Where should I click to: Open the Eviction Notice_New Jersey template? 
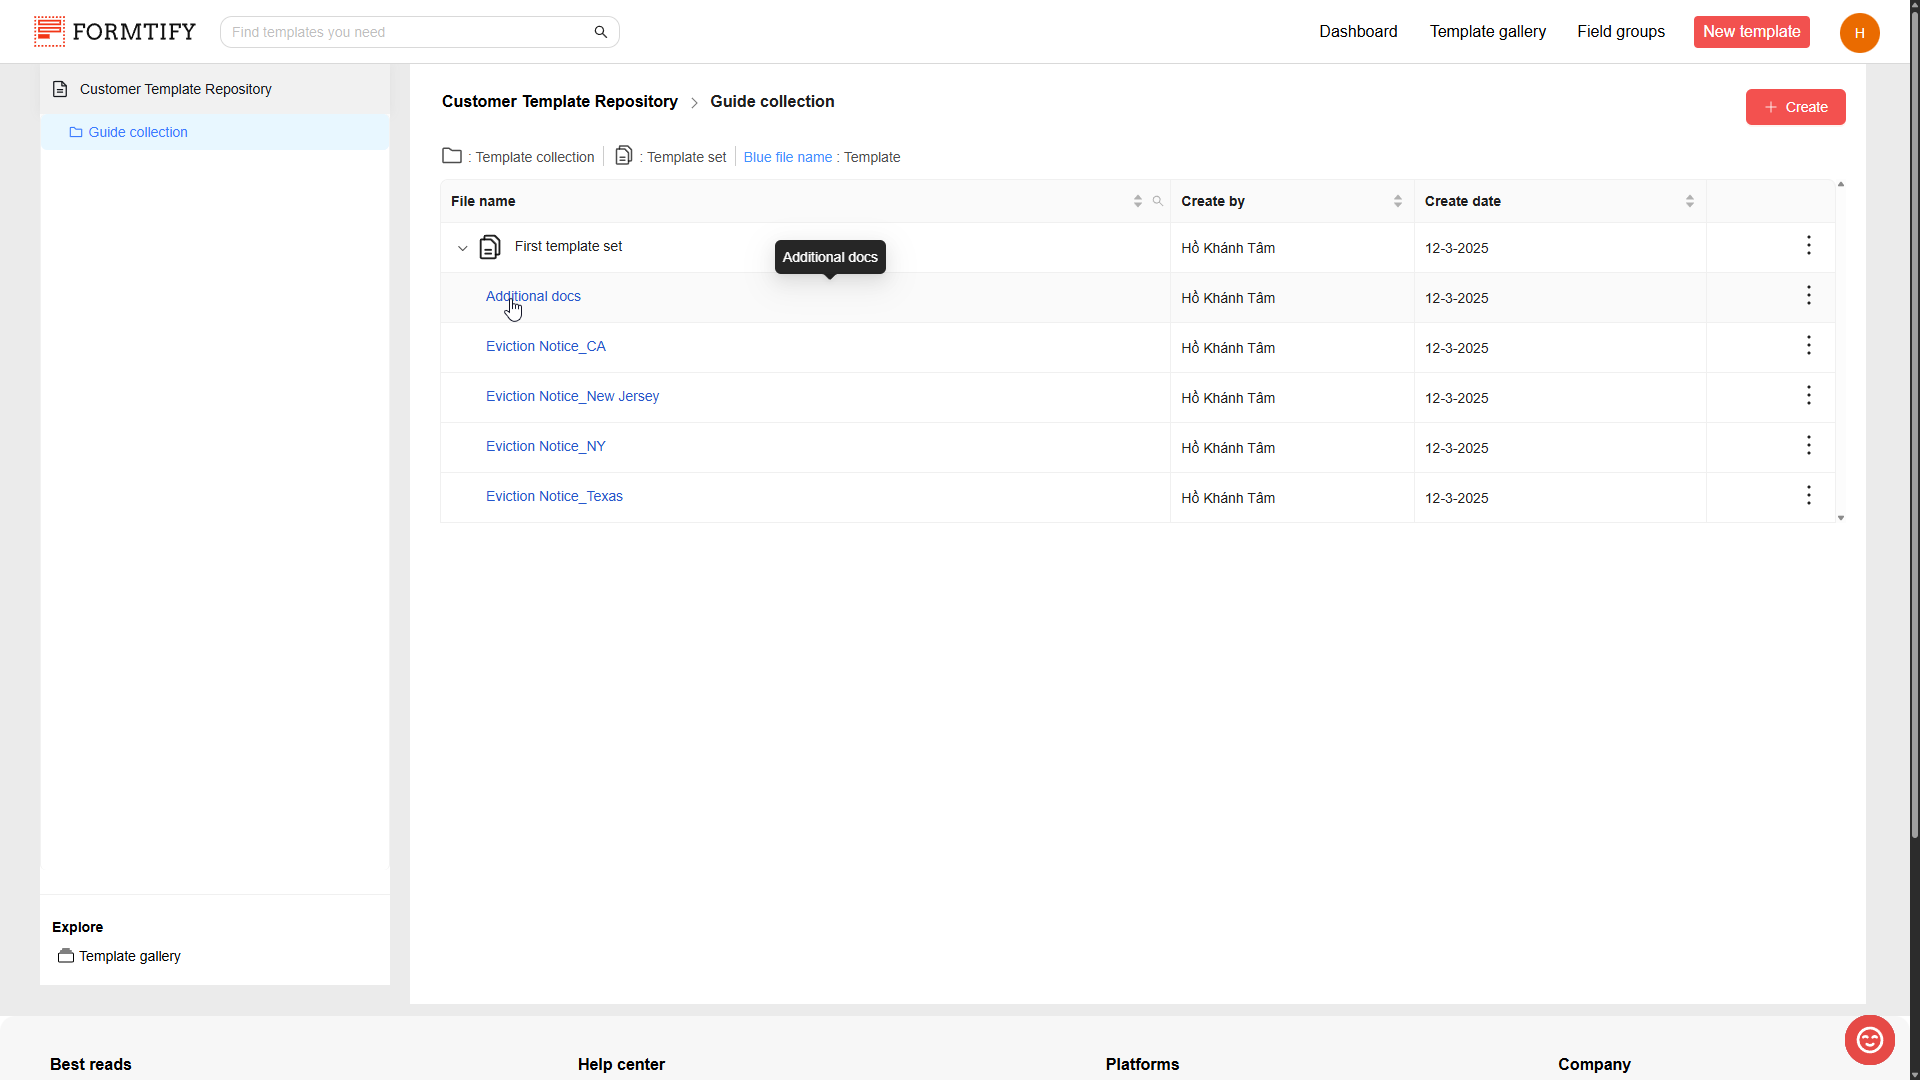tap(572, 397)
